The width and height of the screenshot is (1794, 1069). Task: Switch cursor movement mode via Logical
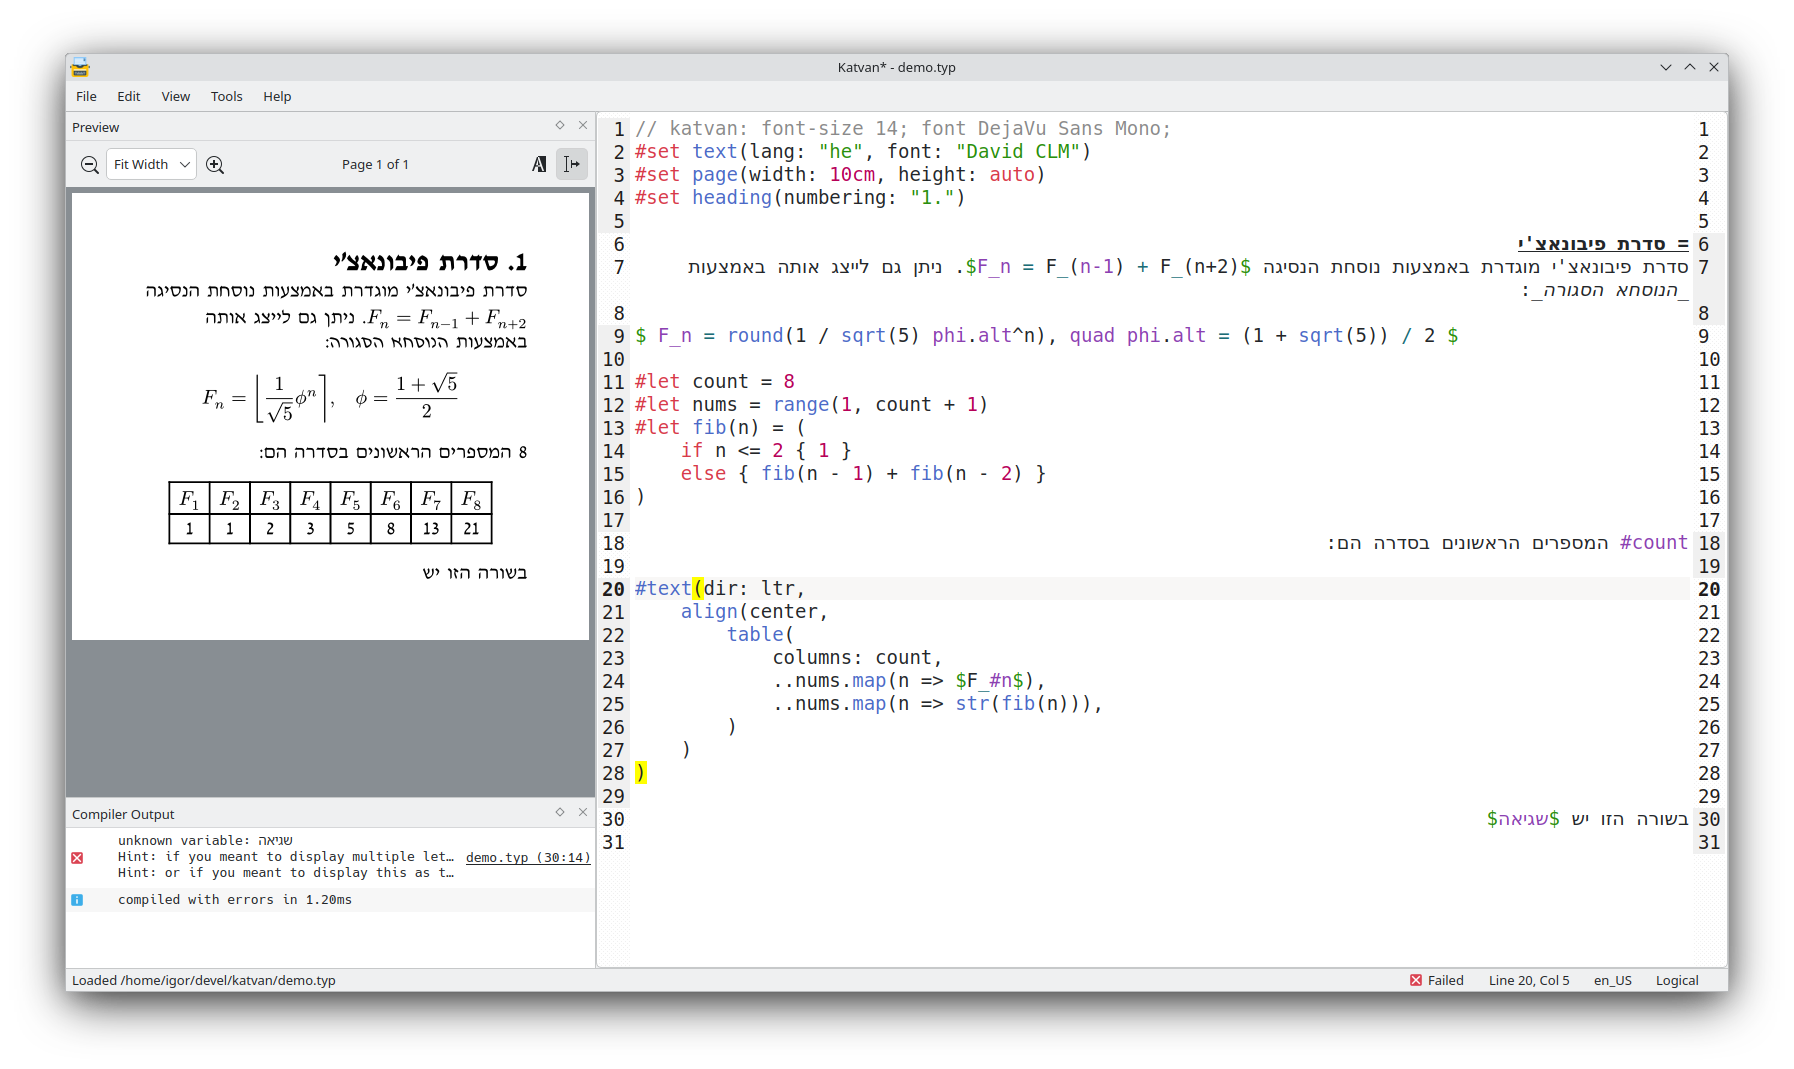tap(1677, 981)
